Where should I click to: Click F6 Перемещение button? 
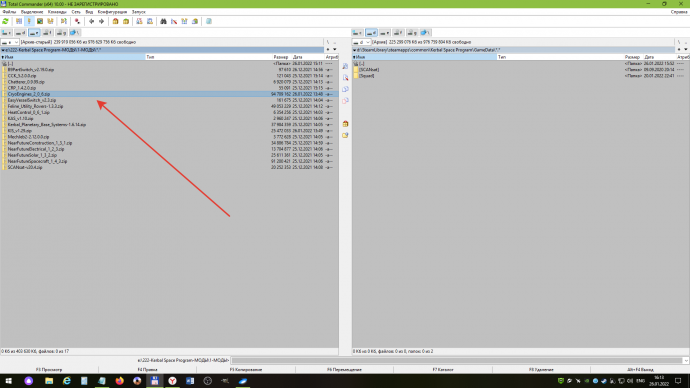(344, 370)
